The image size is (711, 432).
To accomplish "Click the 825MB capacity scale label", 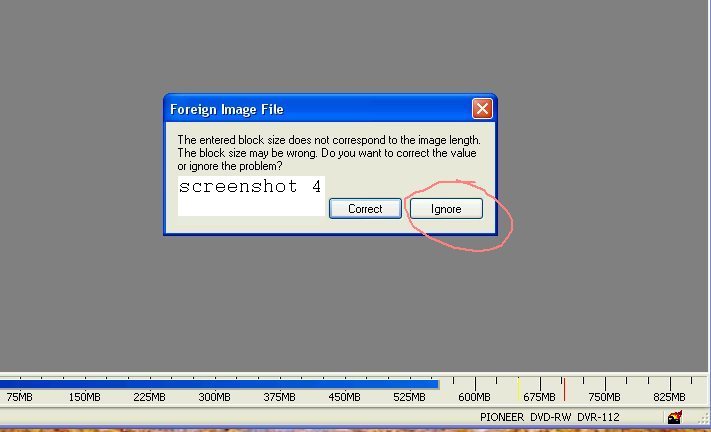I will tap(669, 397).
